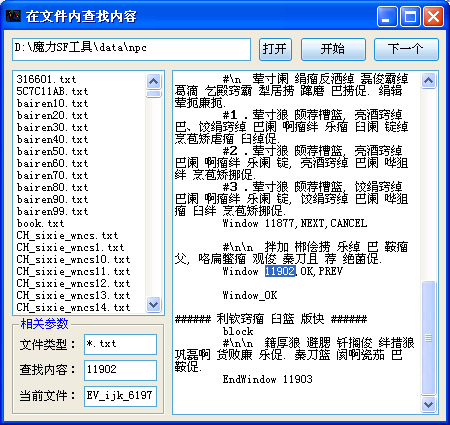This screenshot has height=425, width=450.
Task: Select bairen10.txt in the file list
Action: click(52, 103)
